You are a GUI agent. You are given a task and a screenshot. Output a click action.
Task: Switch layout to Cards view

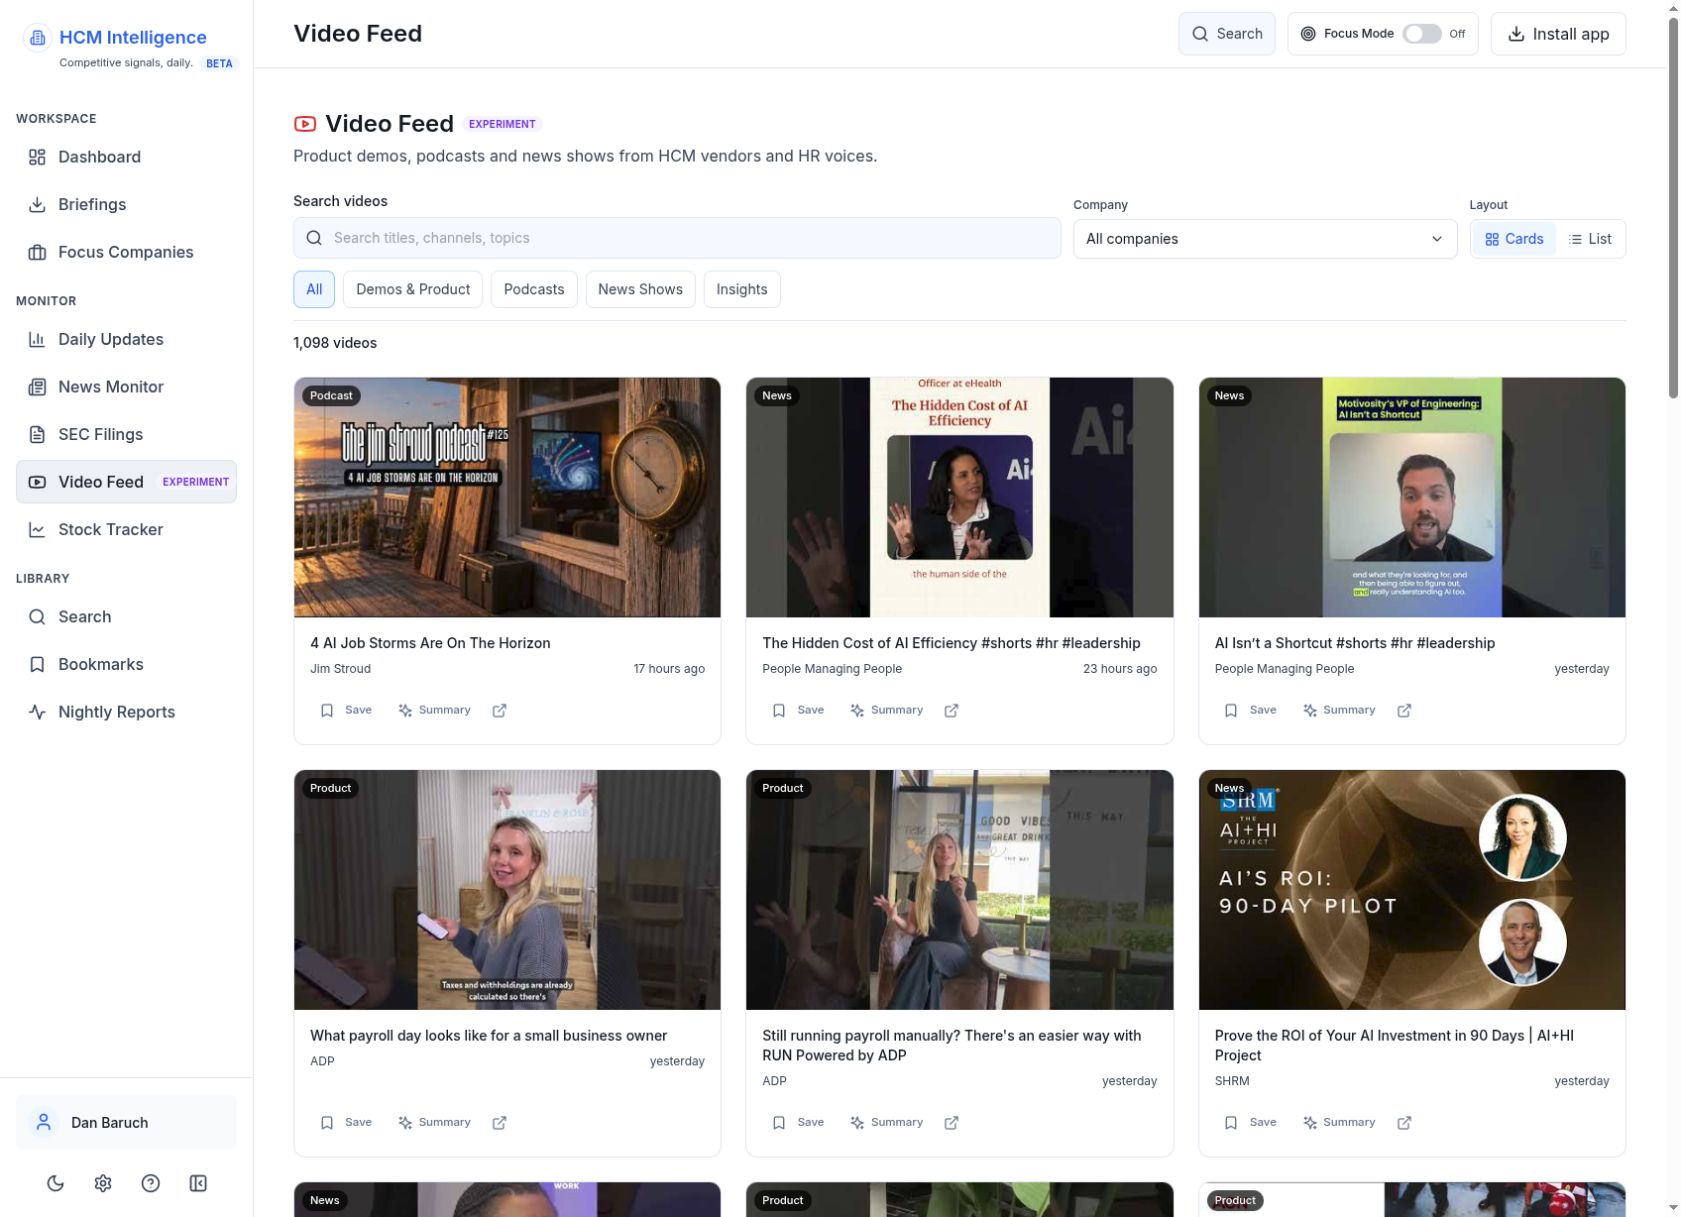click(x=1513, y=239)
